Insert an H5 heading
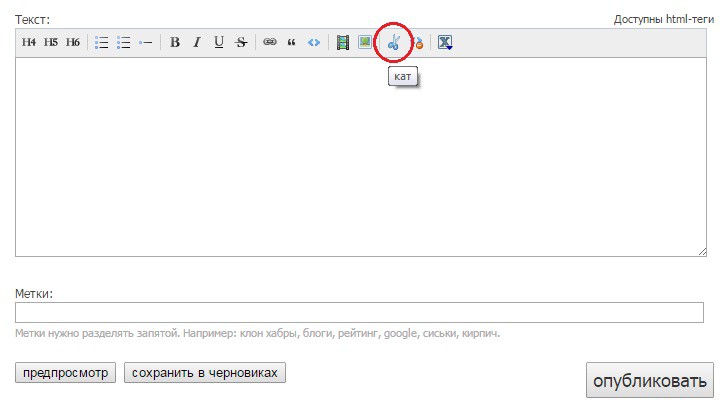Screen dimensions: 722x414 click(51, 43)
